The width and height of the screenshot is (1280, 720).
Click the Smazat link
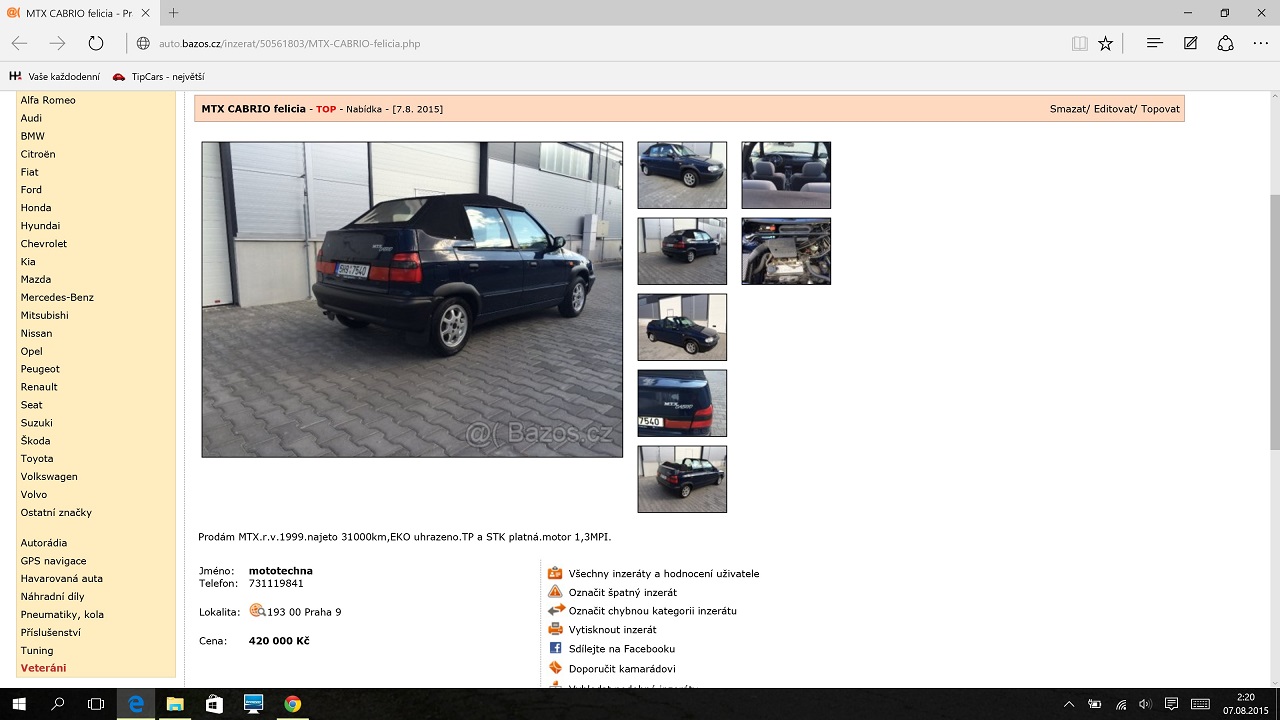[1068, 109]
